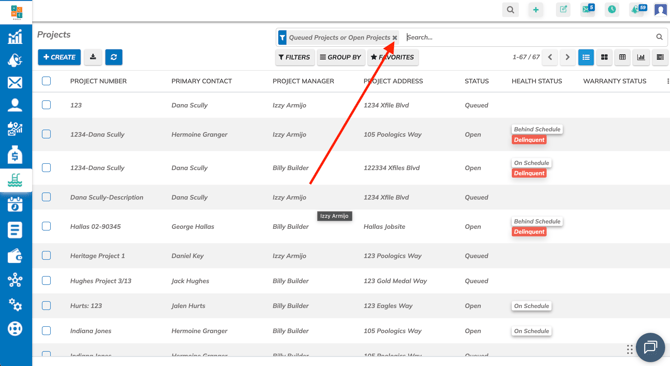The width and height of the screenshot is (670, 366).
Task: Click into the Search field
Action: click(529, 37)
